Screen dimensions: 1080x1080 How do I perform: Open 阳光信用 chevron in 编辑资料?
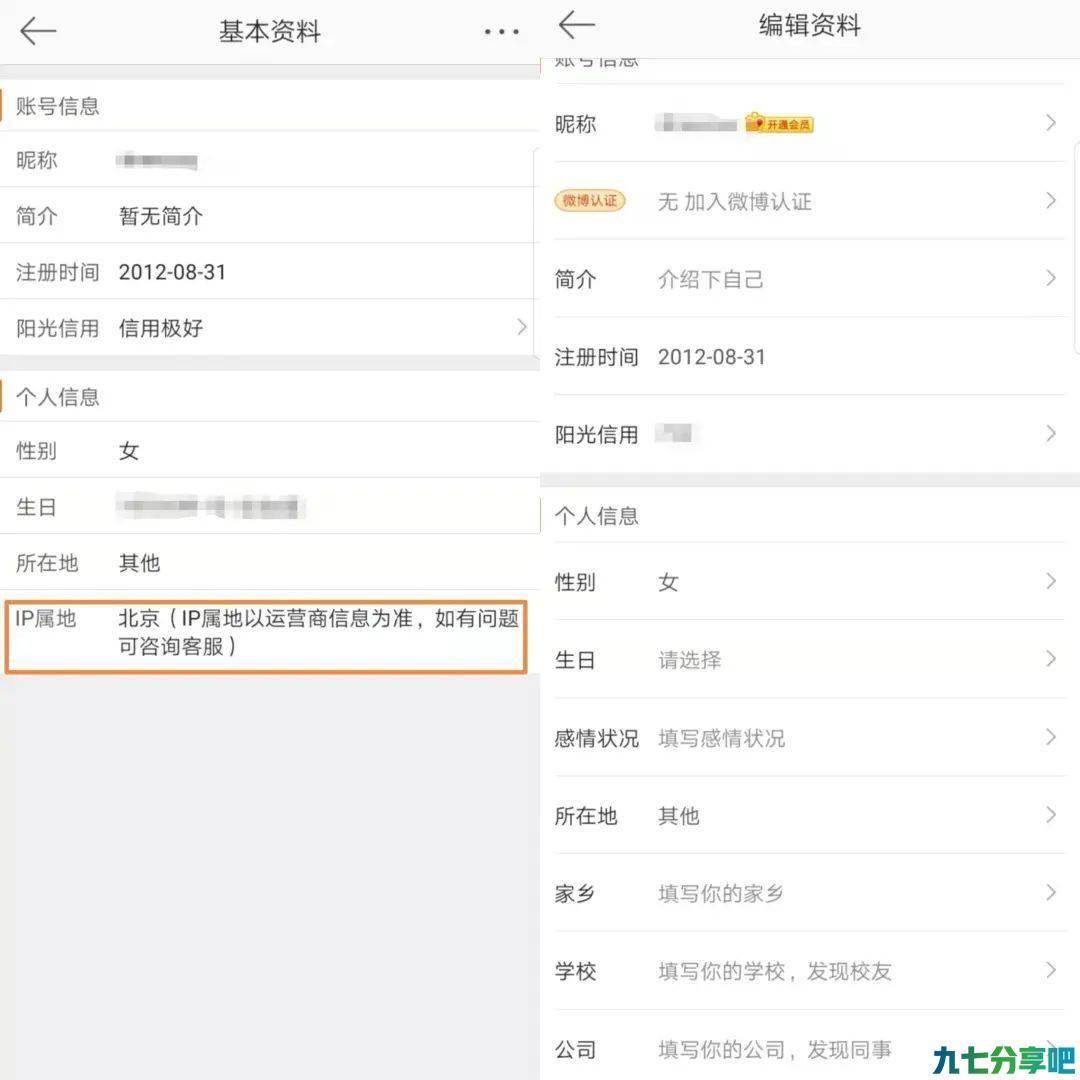1051,434
